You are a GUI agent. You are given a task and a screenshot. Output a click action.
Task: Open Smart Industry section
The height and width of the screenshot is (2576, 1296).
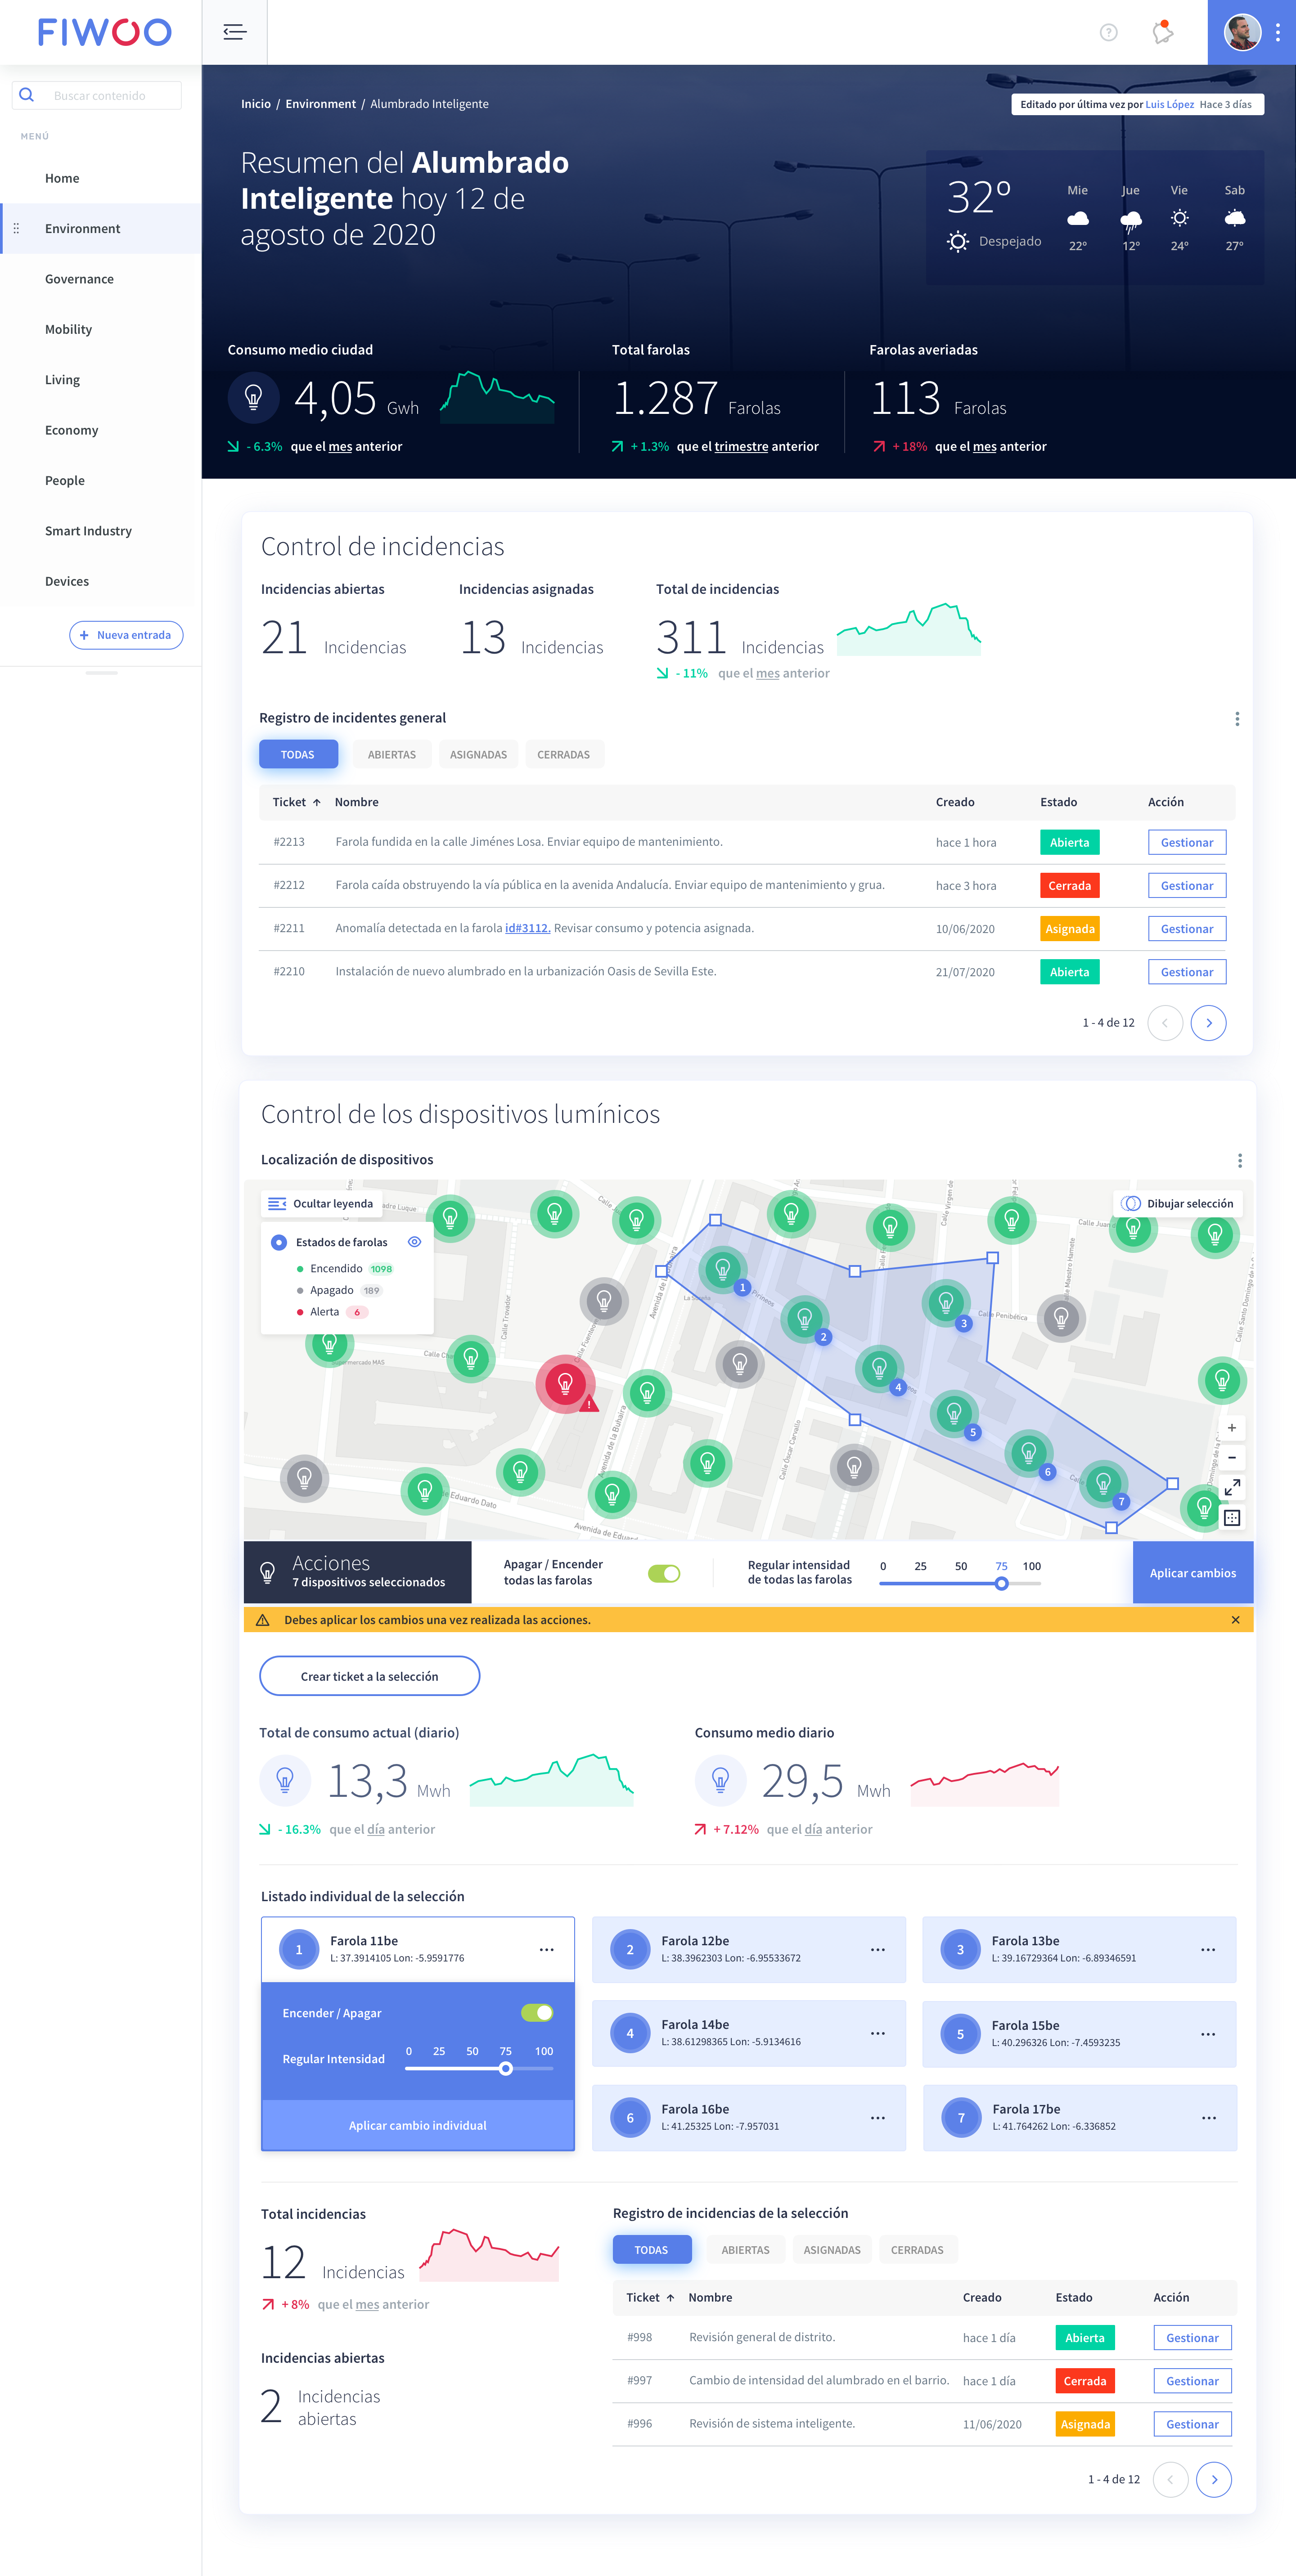click(88, 531)
